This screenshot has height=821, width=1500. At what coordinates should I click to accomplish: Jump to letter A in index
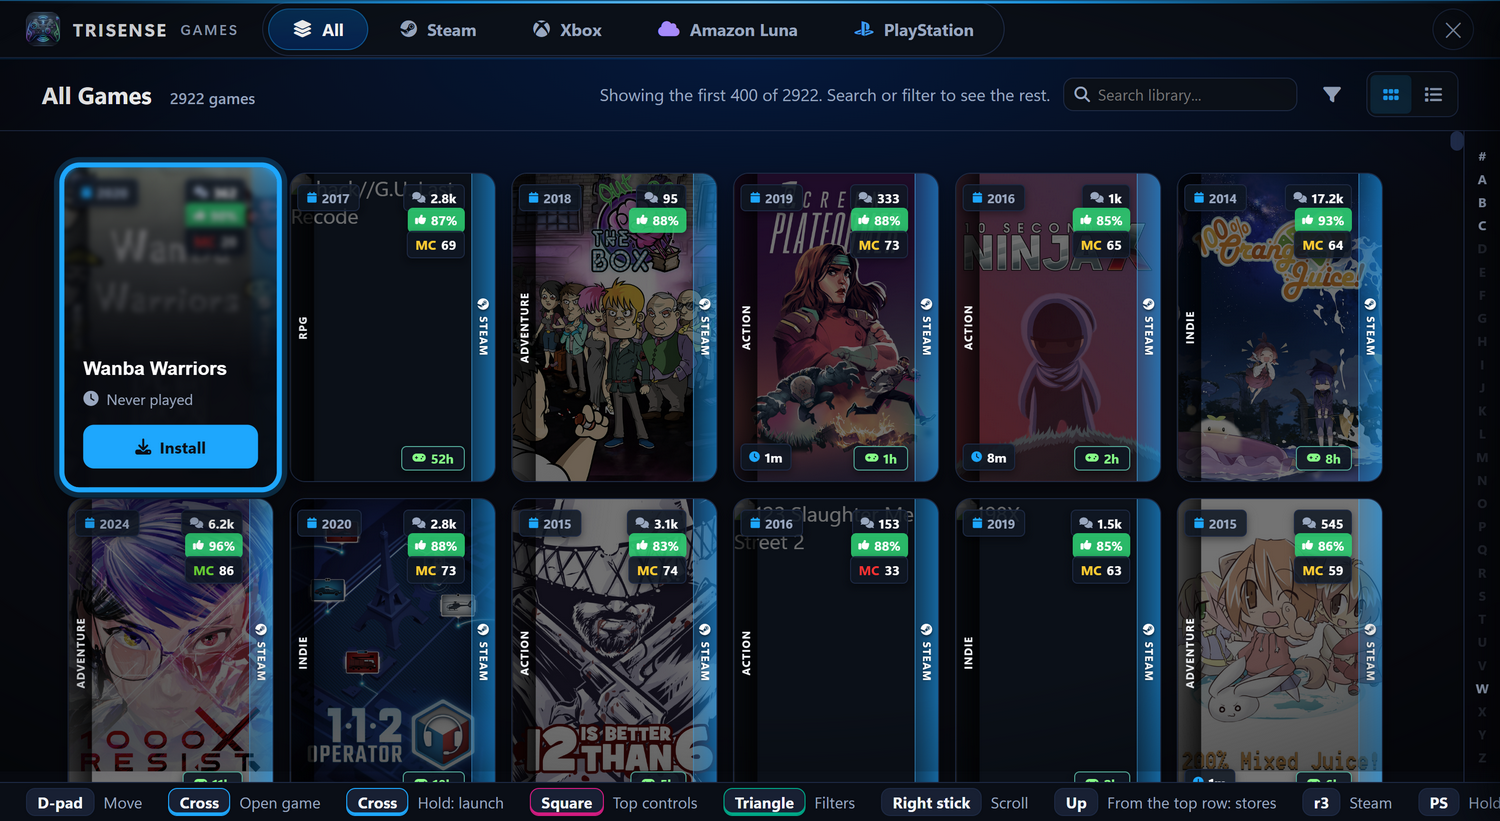tap(1482, 180)
